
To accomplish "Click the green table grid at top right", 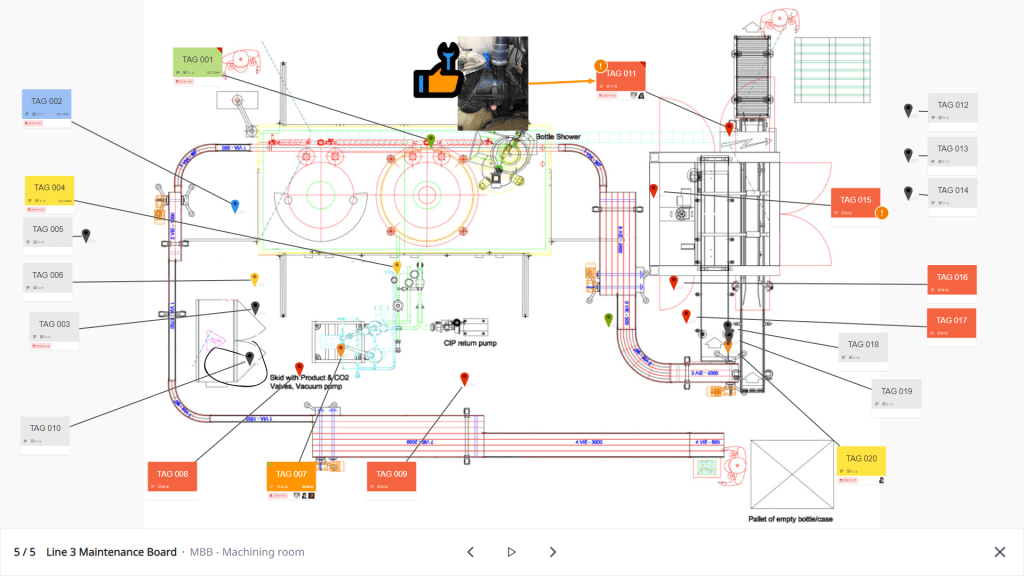I will [833, 70].
